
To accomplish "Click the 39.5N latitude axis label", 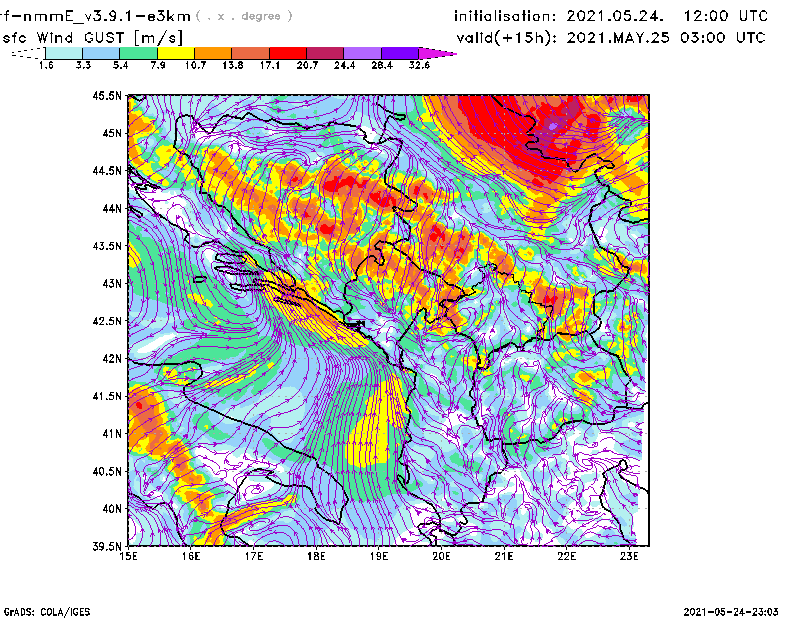I will (x=107, y=546).
